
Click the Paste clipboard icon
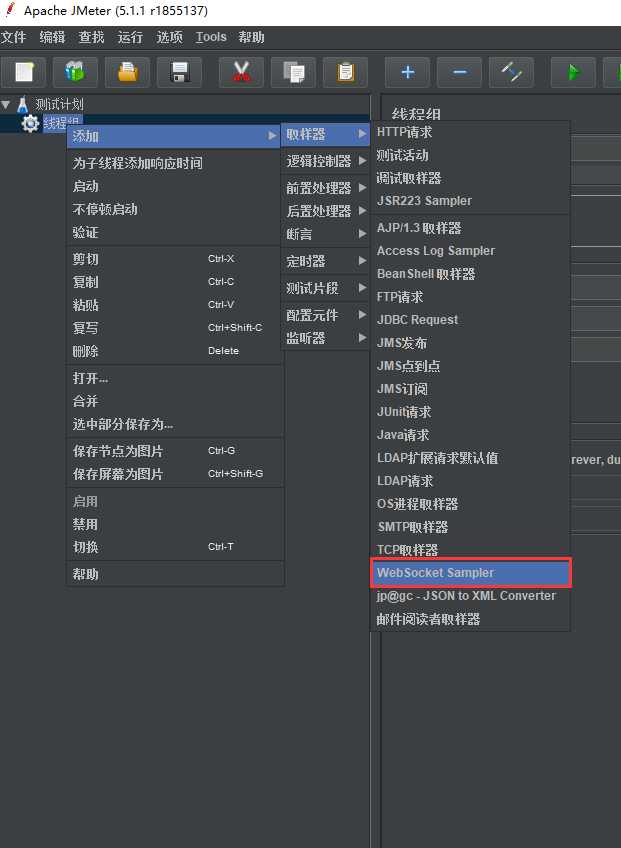pyautogui.click(x=345, y=72)
